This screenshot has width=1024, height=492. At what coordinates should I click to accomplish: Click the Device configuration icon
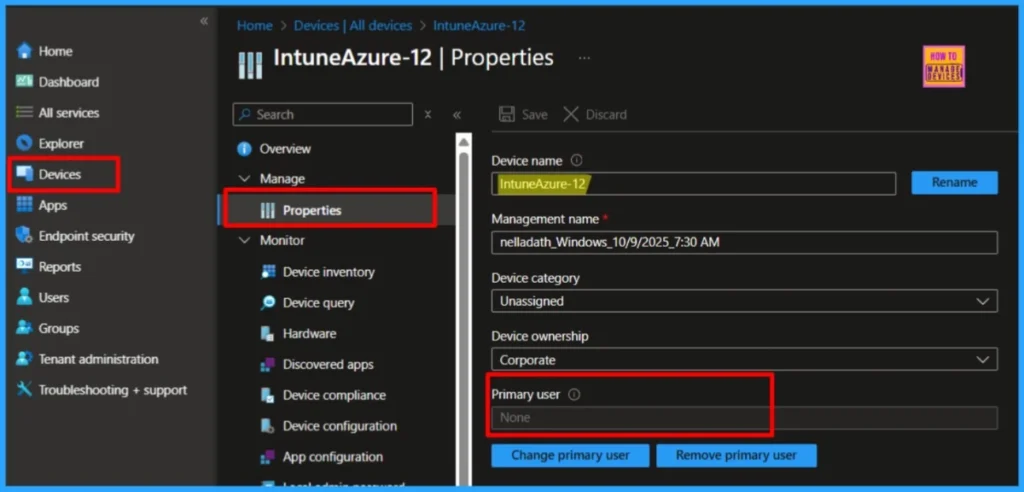pyautogui.click(x=268, y=426)
